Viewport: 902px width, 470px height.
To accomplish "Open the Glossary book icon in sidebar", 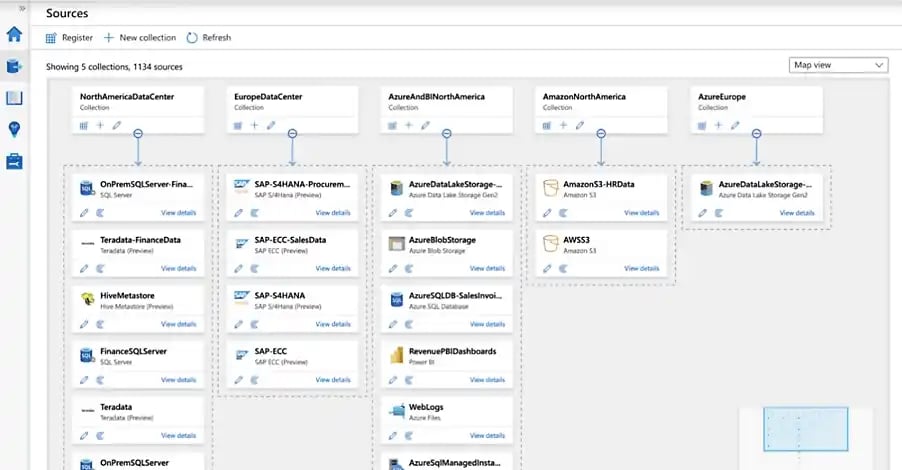I will pos(14,98).
